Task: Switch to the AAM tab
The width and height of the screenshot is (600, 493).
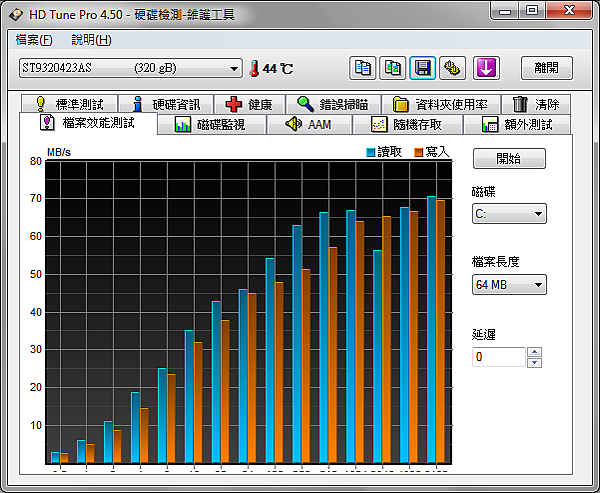Action: click(x=309, y=124)
